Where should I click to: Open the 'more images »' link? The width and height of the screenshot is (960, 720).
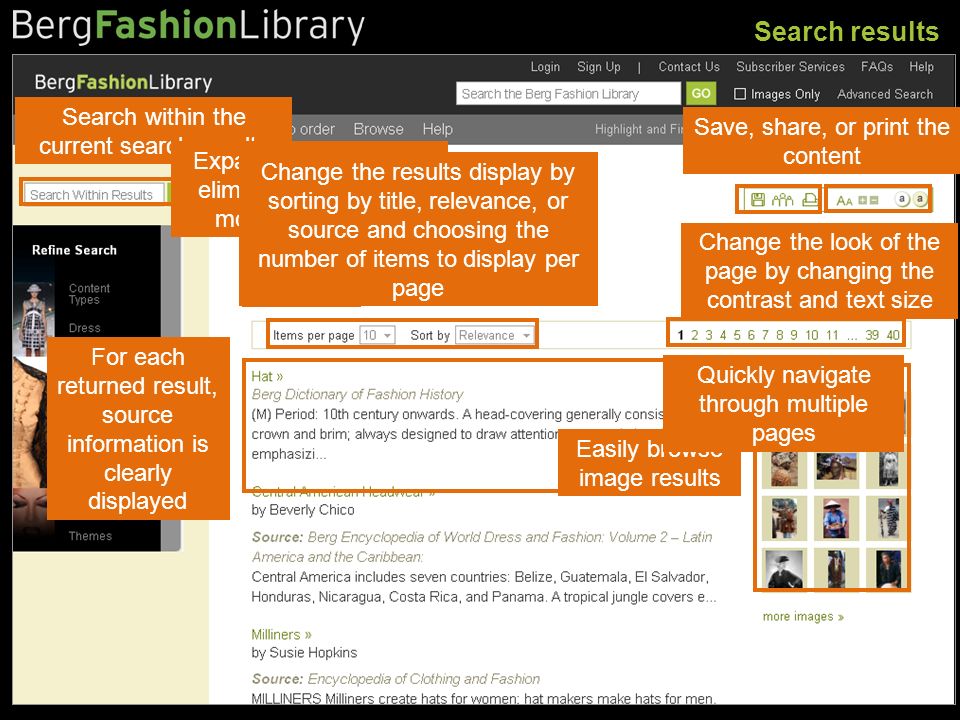pos(803,617)
